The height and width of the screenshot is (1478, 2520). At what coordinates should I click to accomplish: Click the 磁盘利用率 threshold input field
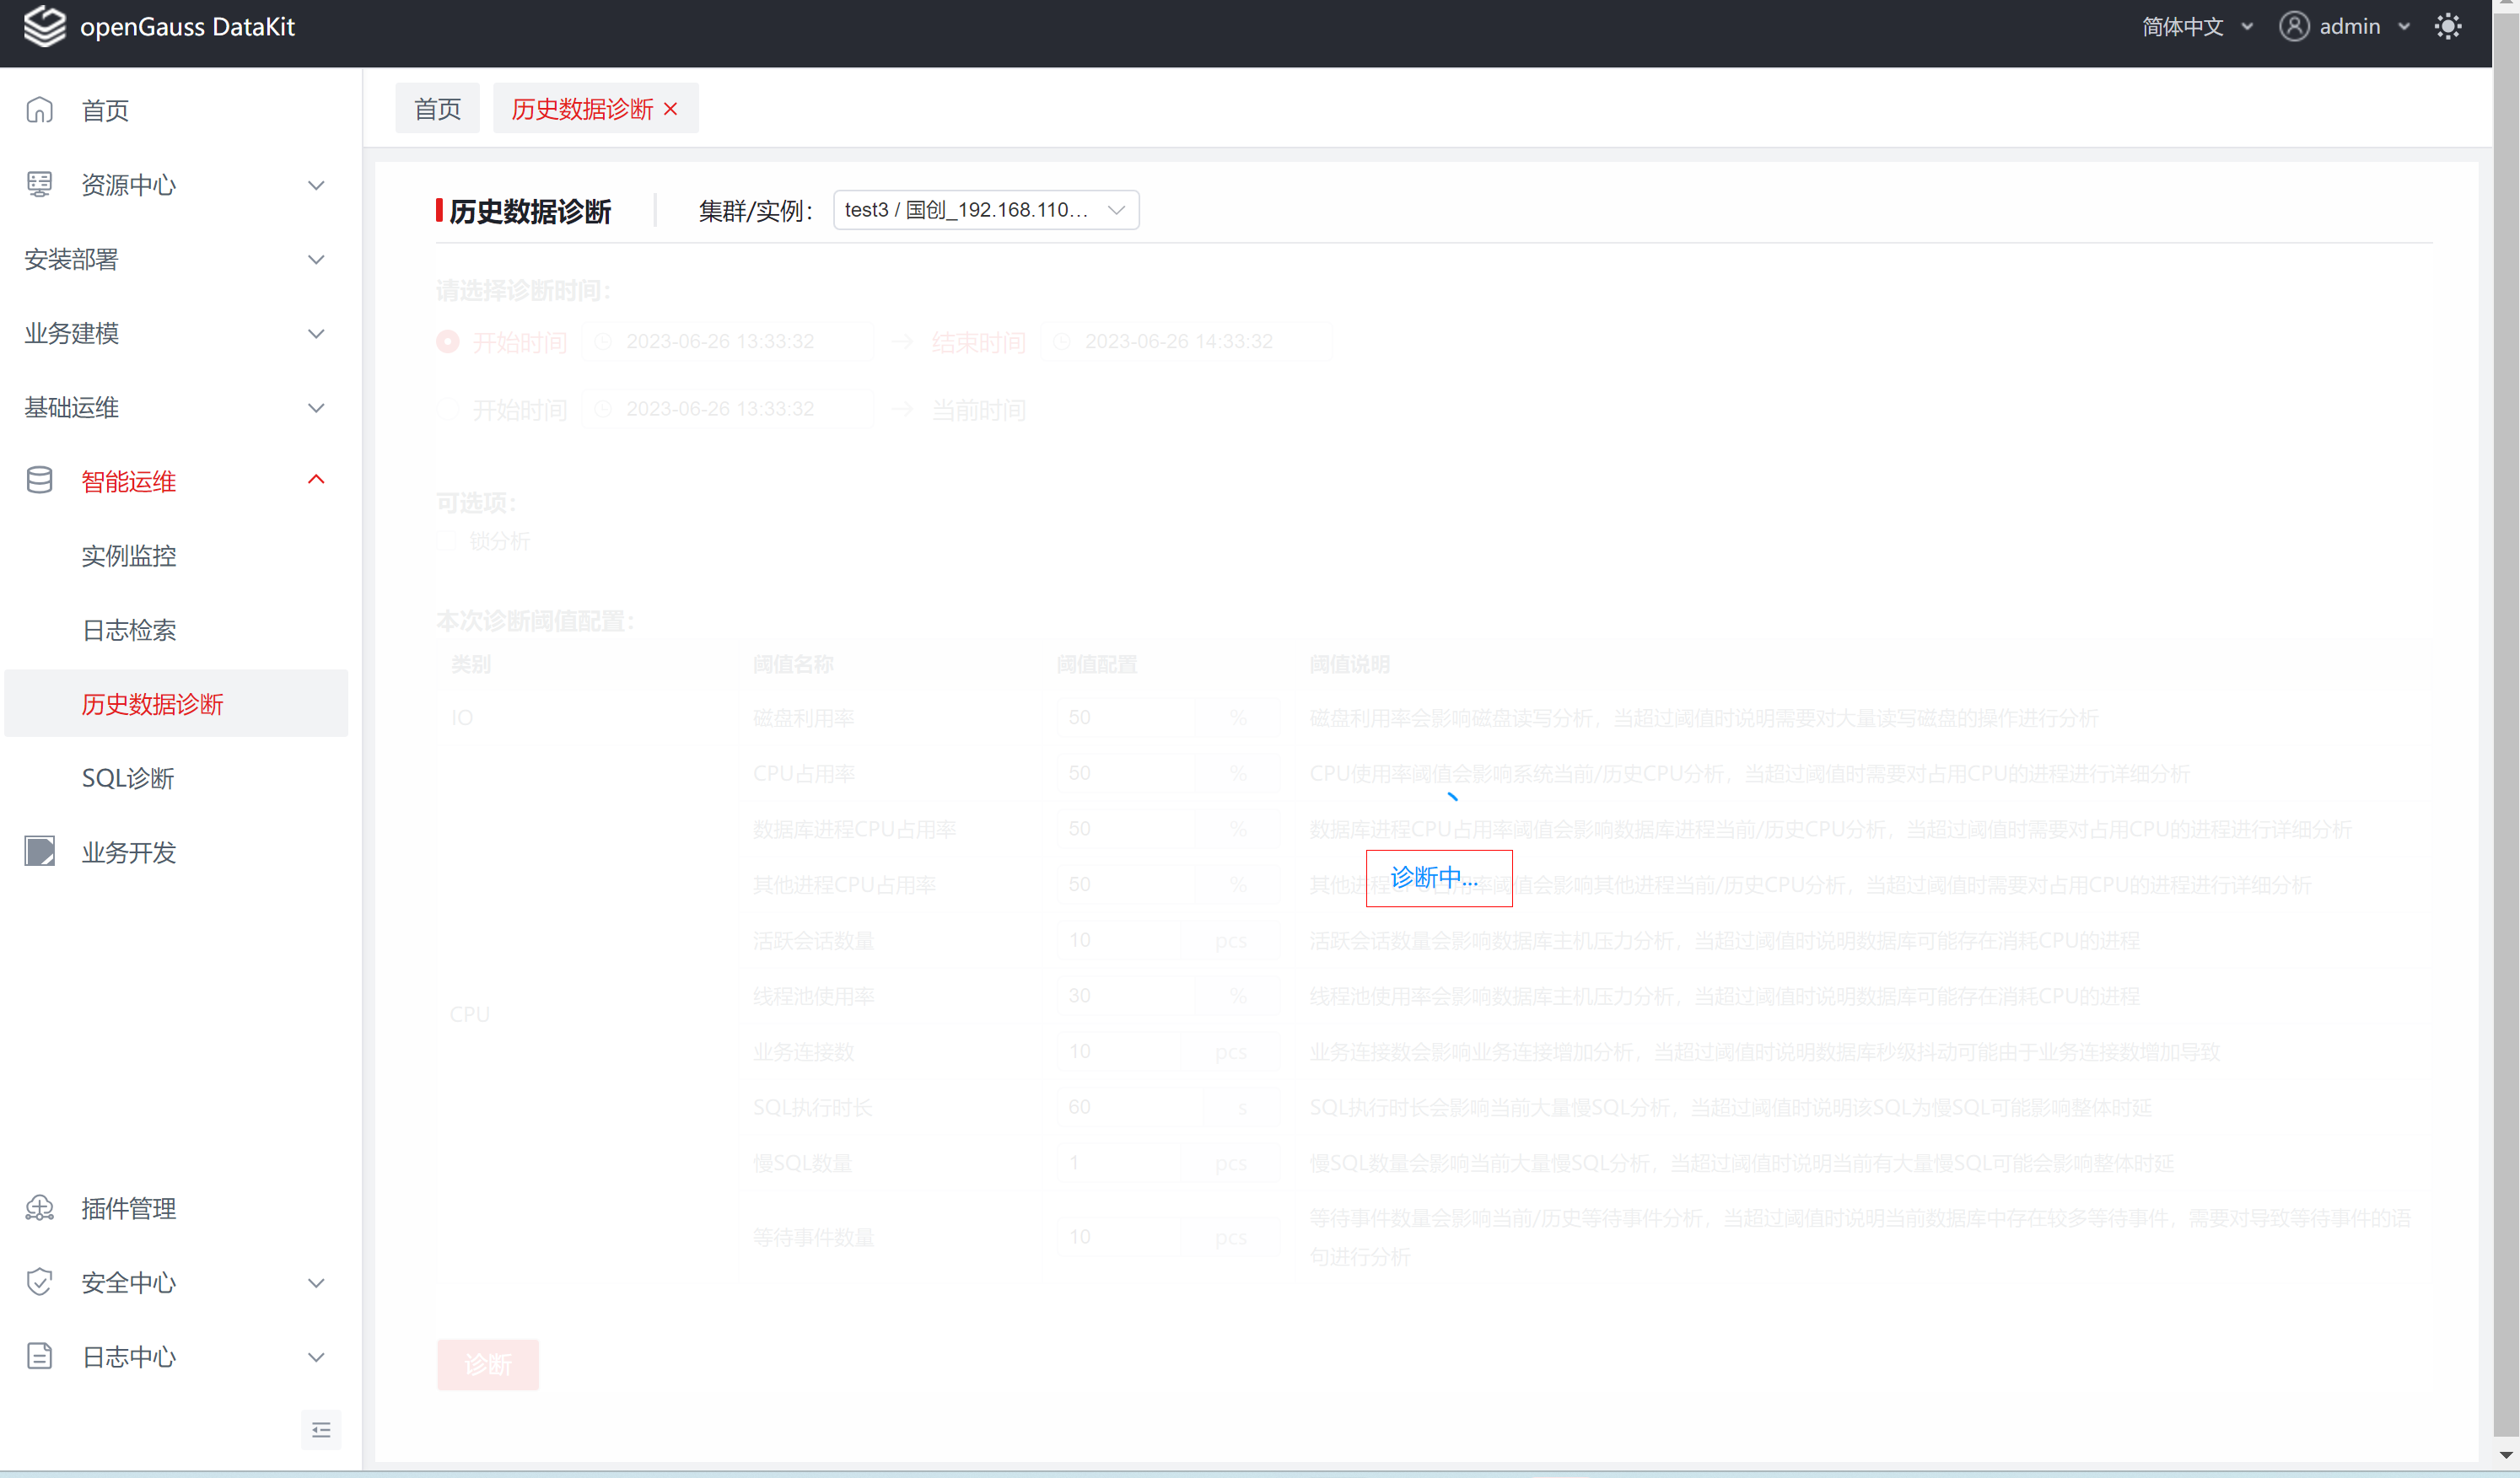[1125, 718]
